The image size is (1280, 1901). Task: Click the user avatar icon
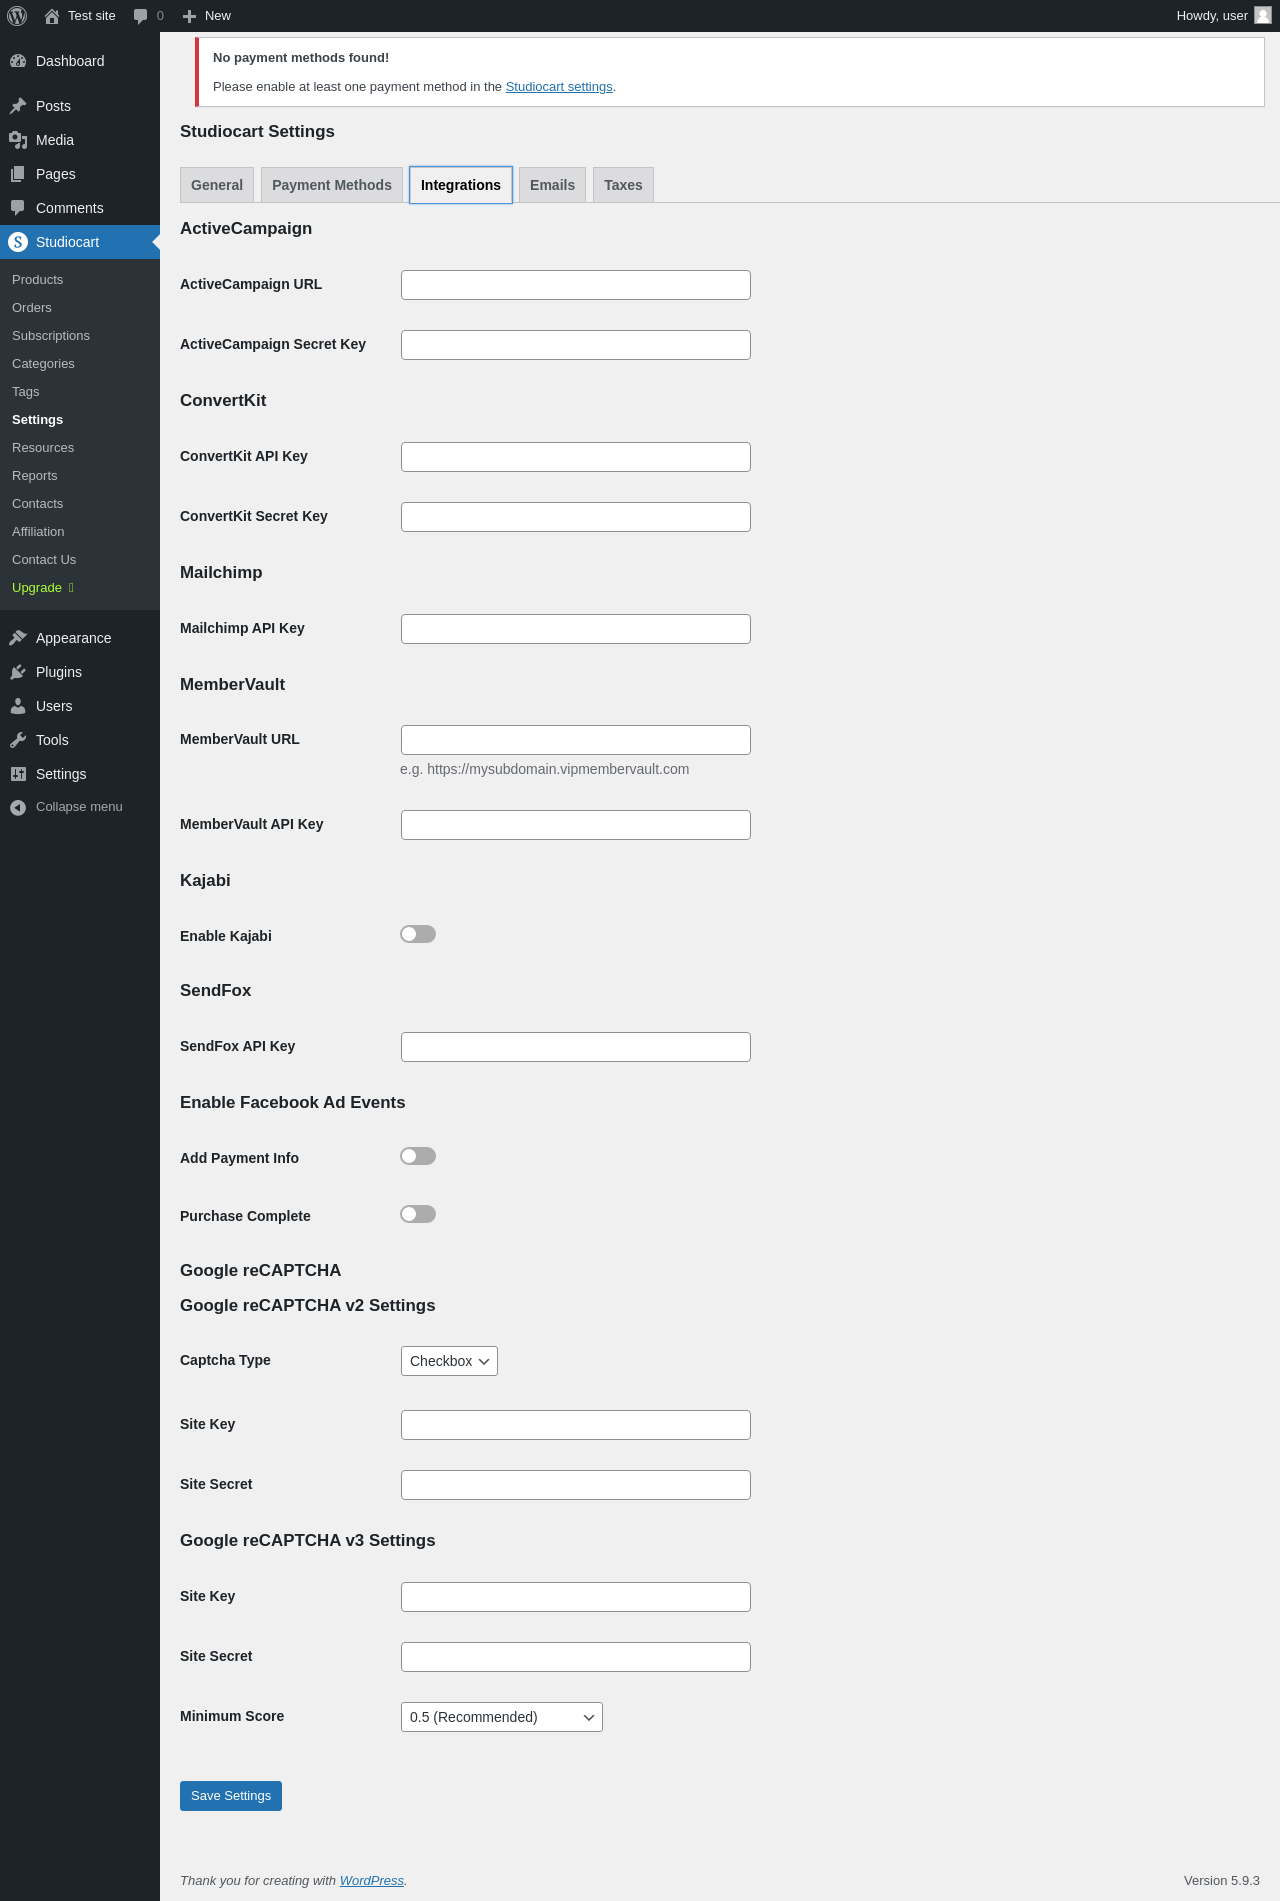1263,15
